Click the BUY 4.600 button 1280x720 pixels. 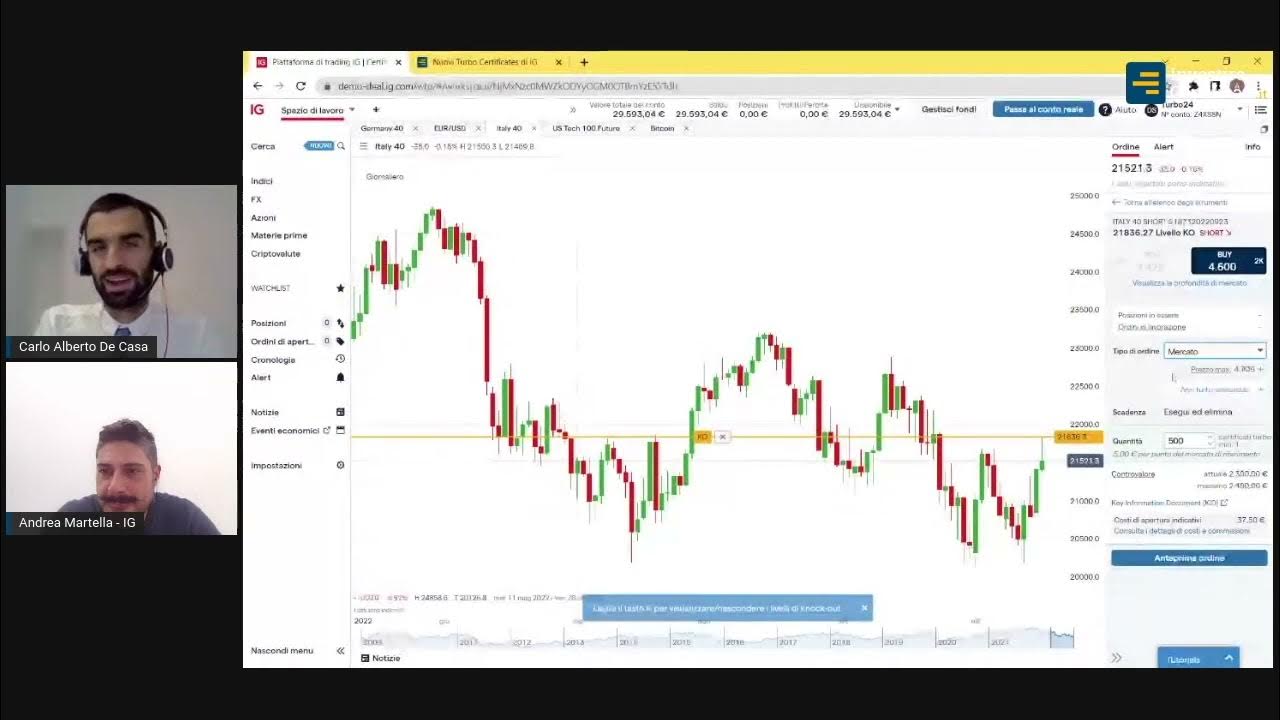click(1228, 261)
